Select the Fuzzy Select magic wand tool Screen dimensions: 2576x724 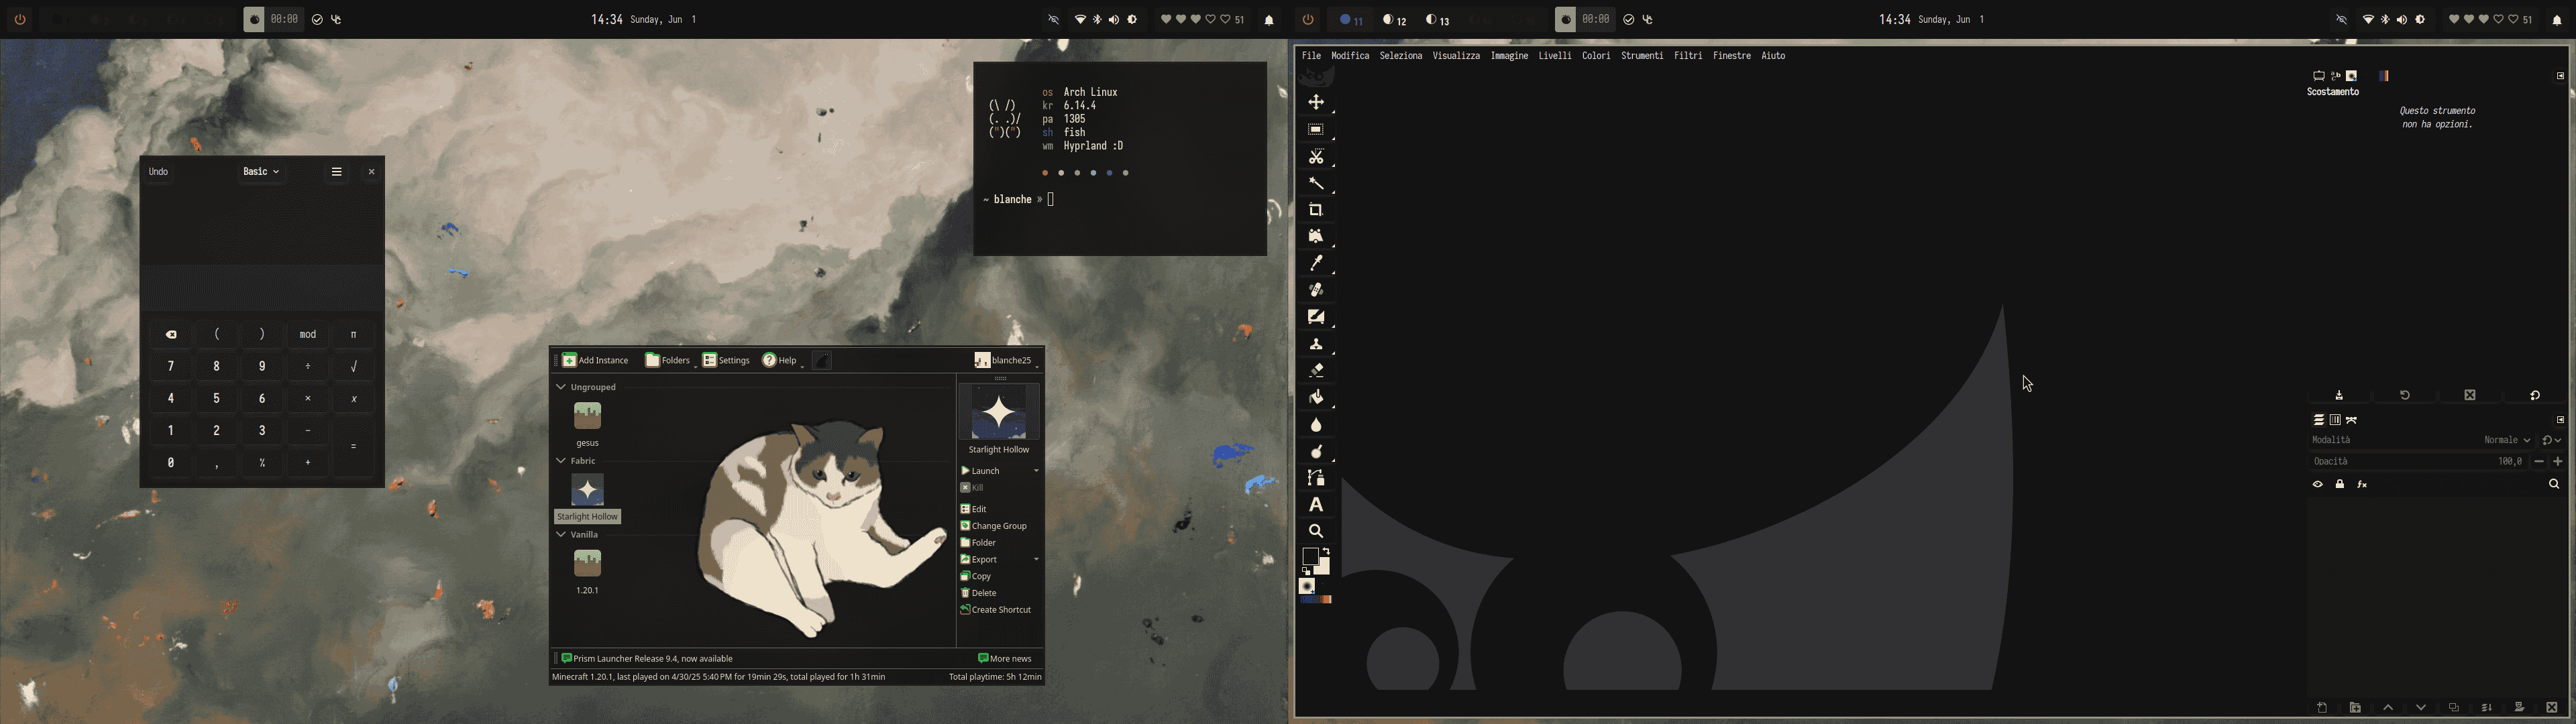[1316, 184]
